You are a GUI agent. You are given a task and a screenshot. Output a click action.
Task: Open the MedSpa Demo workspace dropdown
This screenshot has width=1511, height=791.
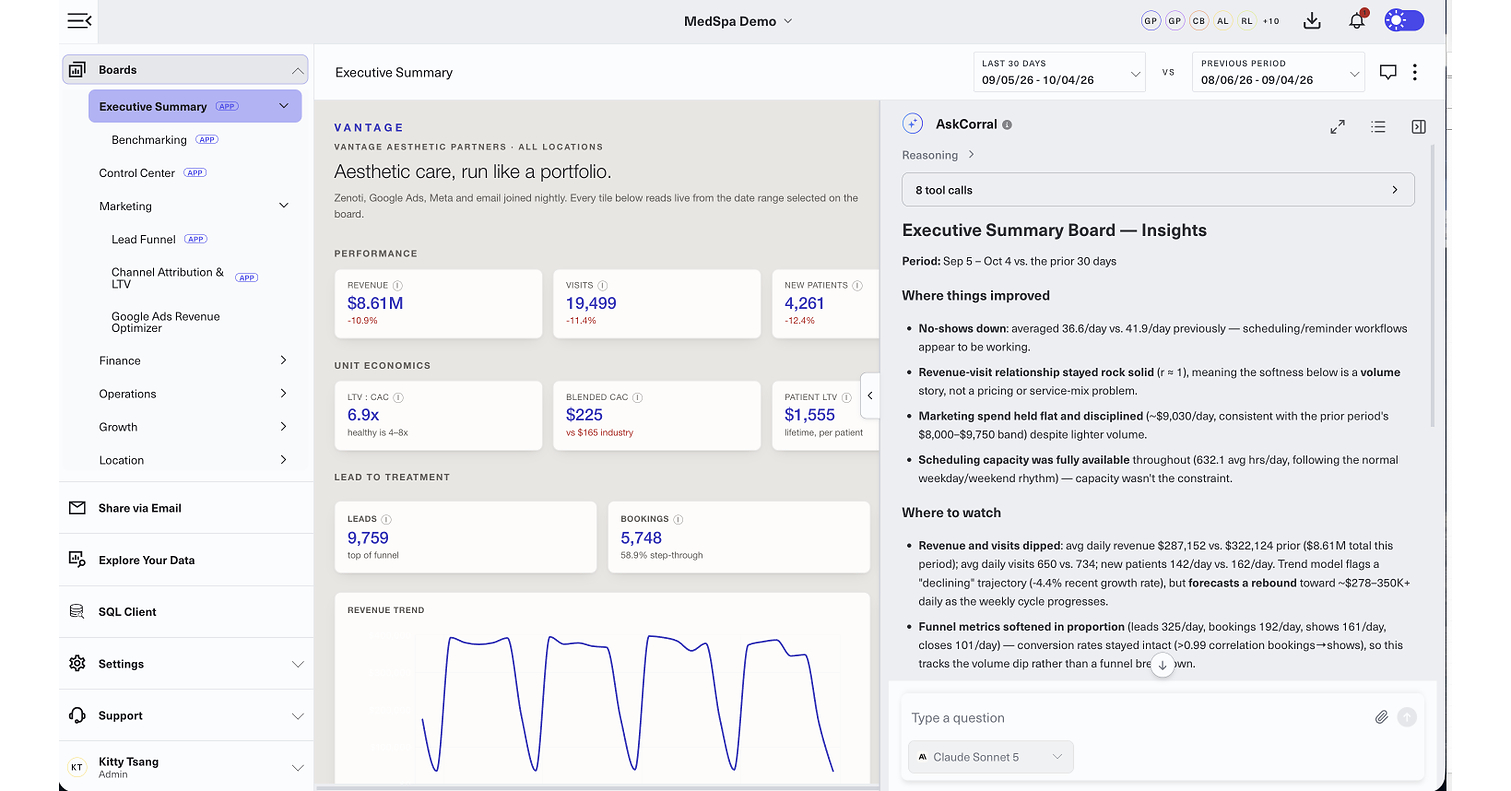(738, 21)
